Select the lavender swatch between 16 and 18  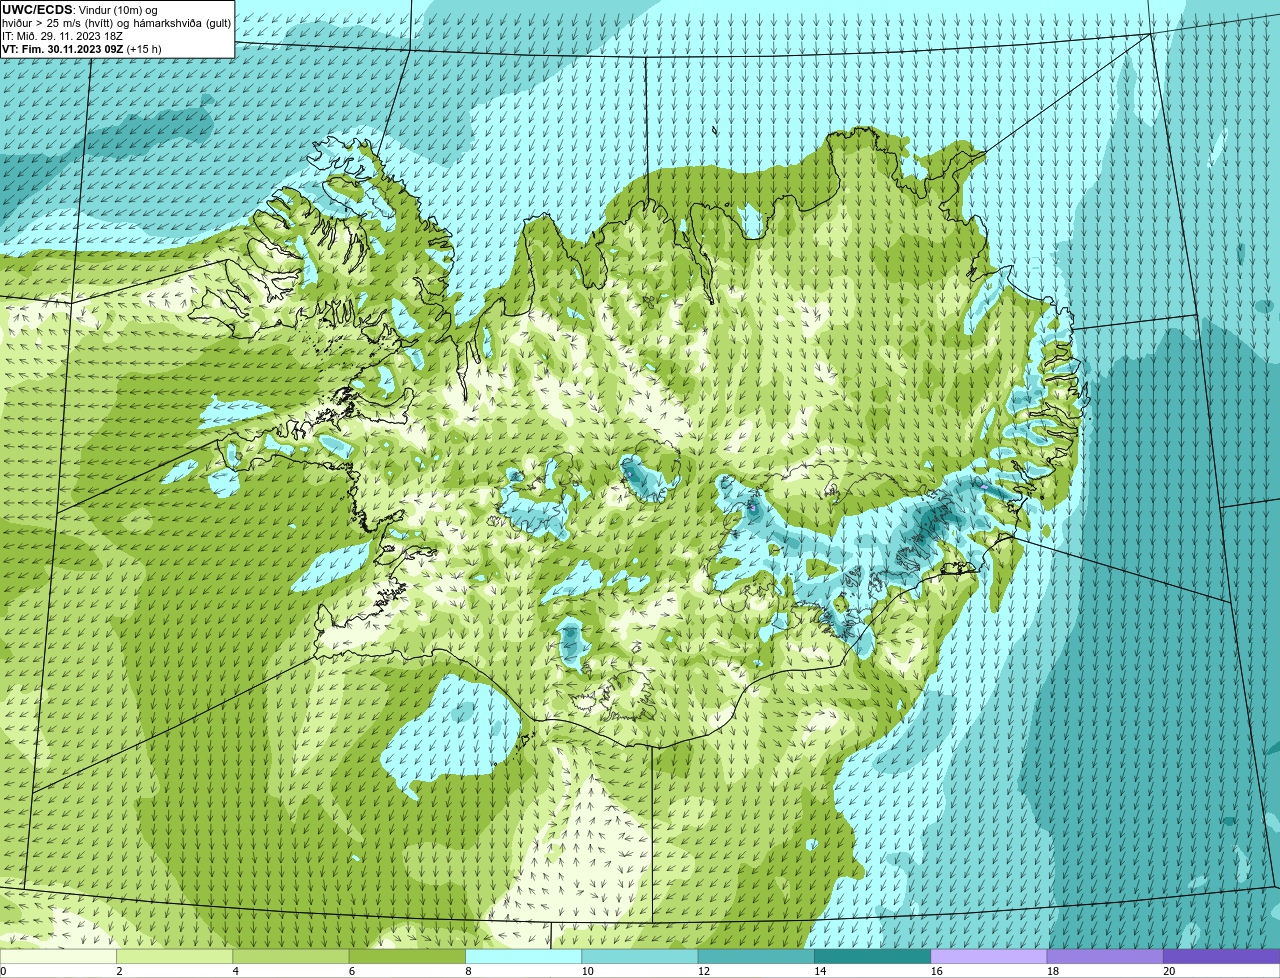coord(989,956)
